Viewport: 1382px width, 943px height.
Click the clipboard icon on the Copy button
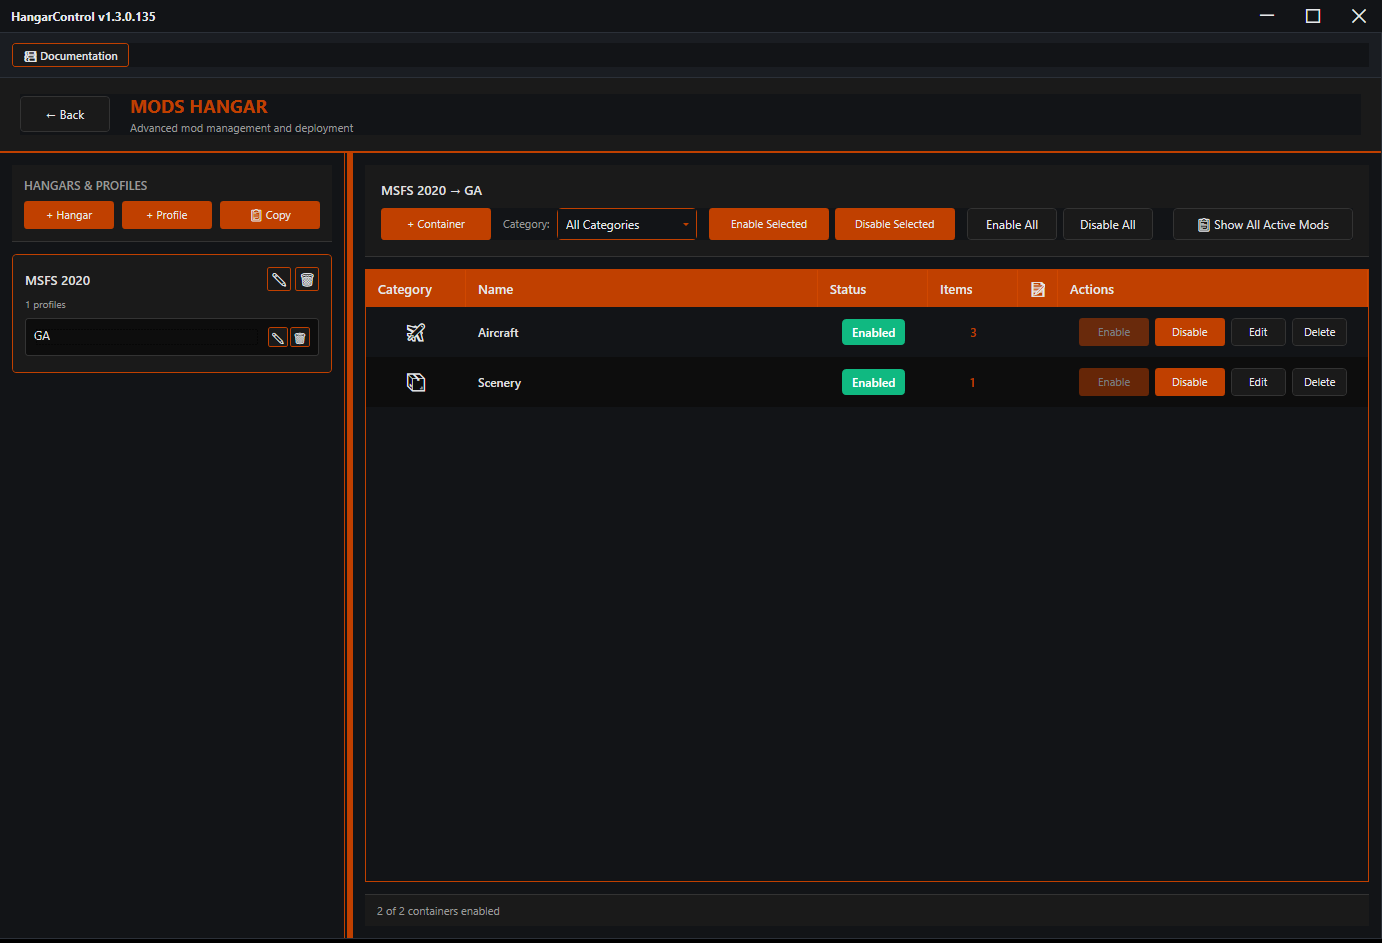click(253, 214)
